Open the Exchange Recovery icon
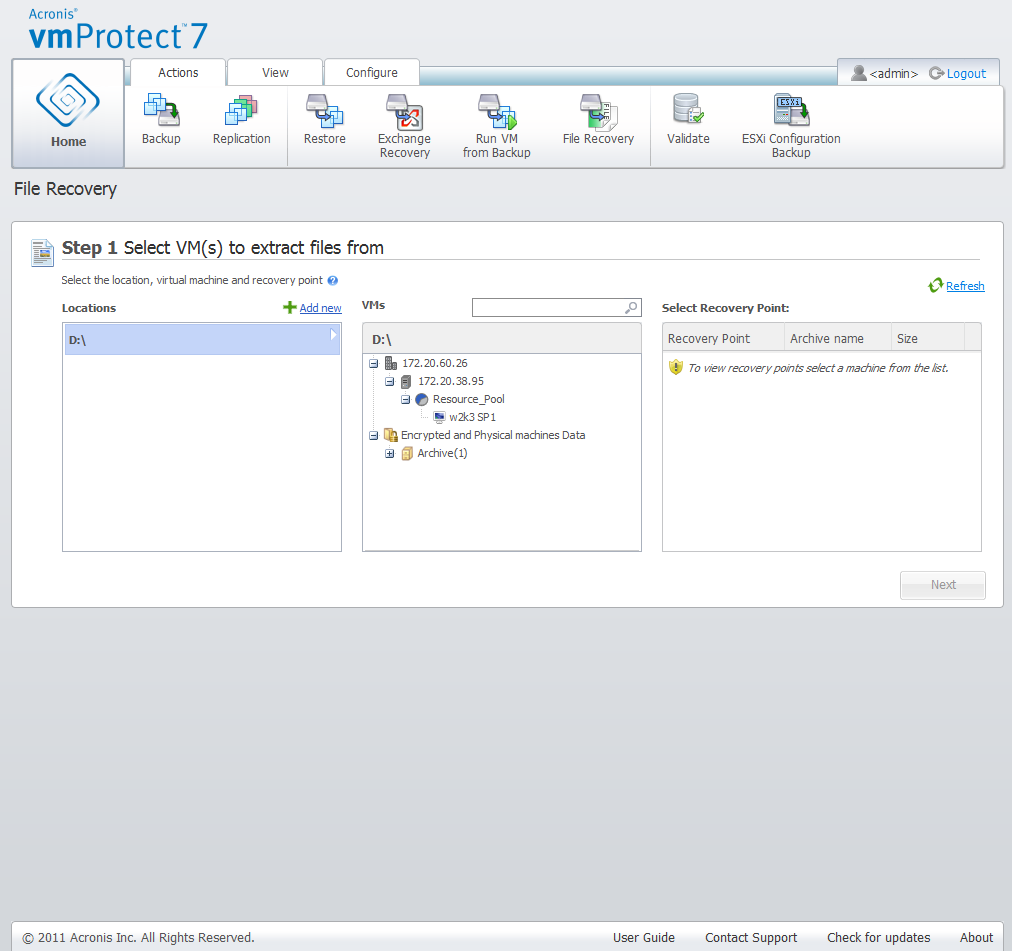 (x=405, y=111)
